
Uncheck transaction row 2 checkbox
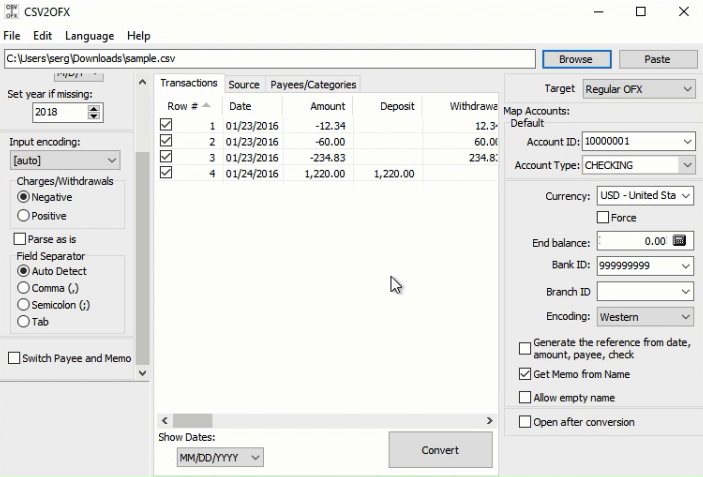pos(166,141)
